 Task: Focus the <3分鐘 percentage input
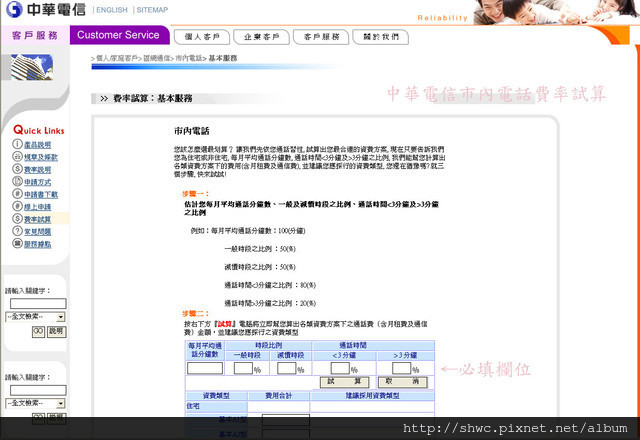pyautogui.click(x=340, y=368)
